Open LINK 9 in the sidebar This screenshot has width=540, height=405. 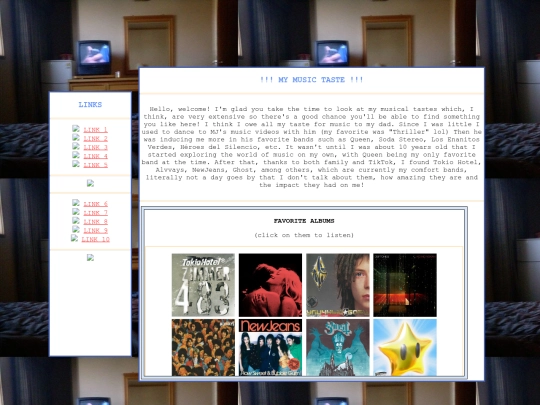coord(95,230)
